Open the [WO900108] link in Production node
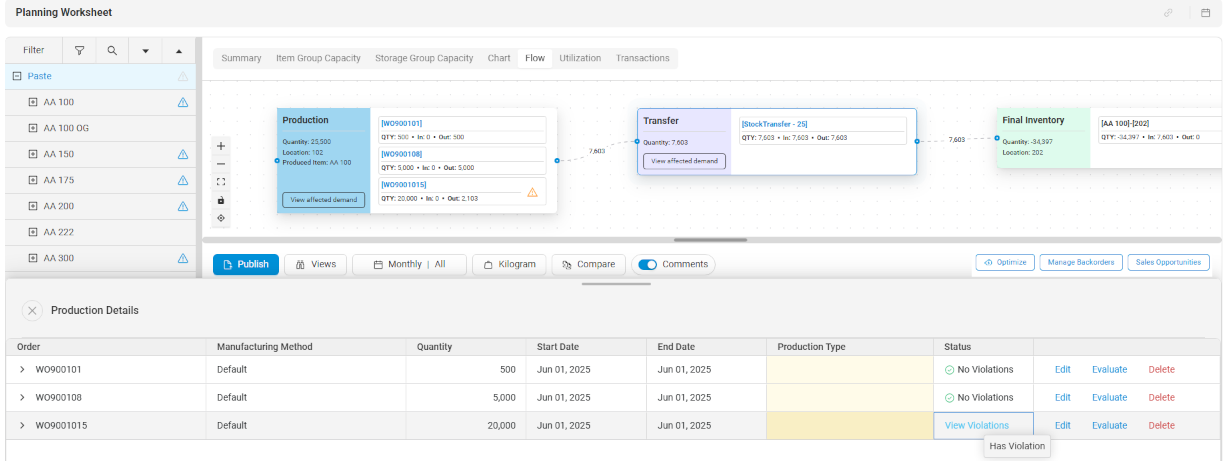The height and width of the screenshot is (461, 1228). 402,155
